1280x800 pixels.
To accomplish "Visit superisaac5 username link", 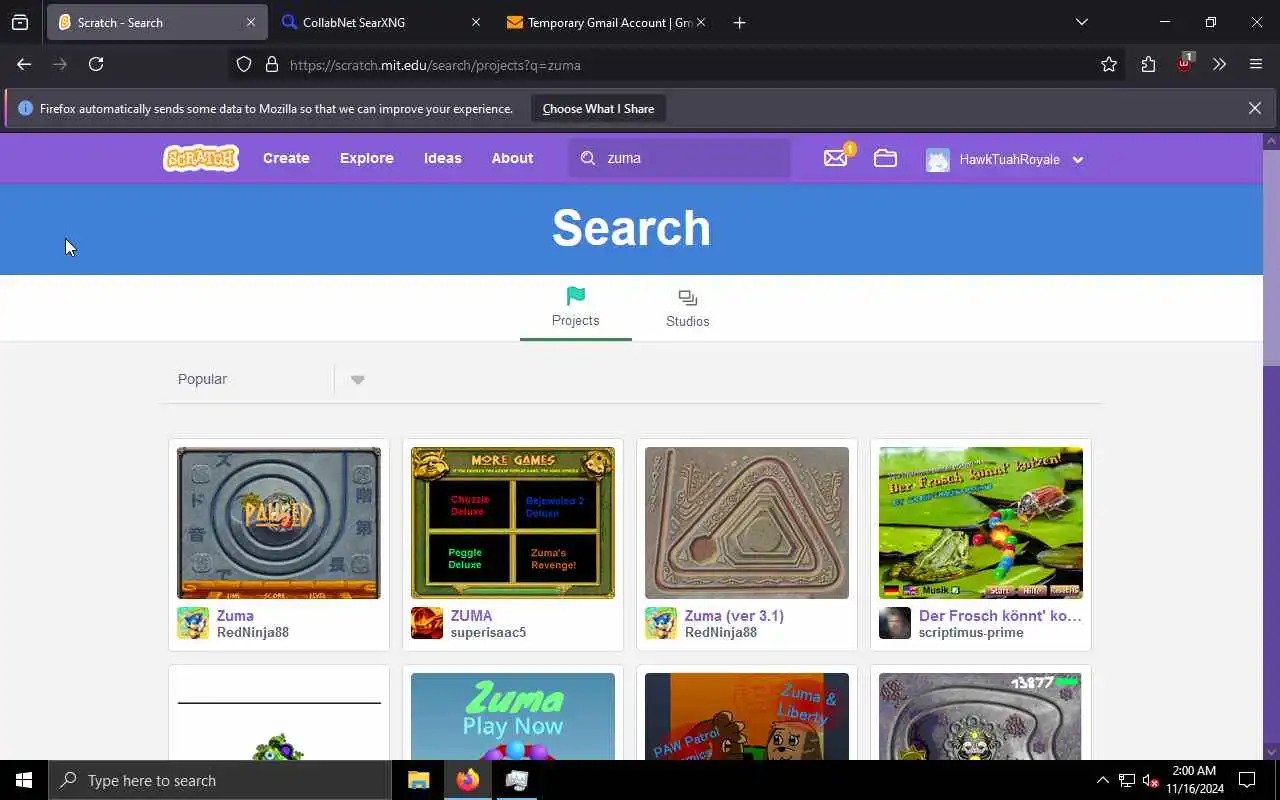I will (488, 632).
